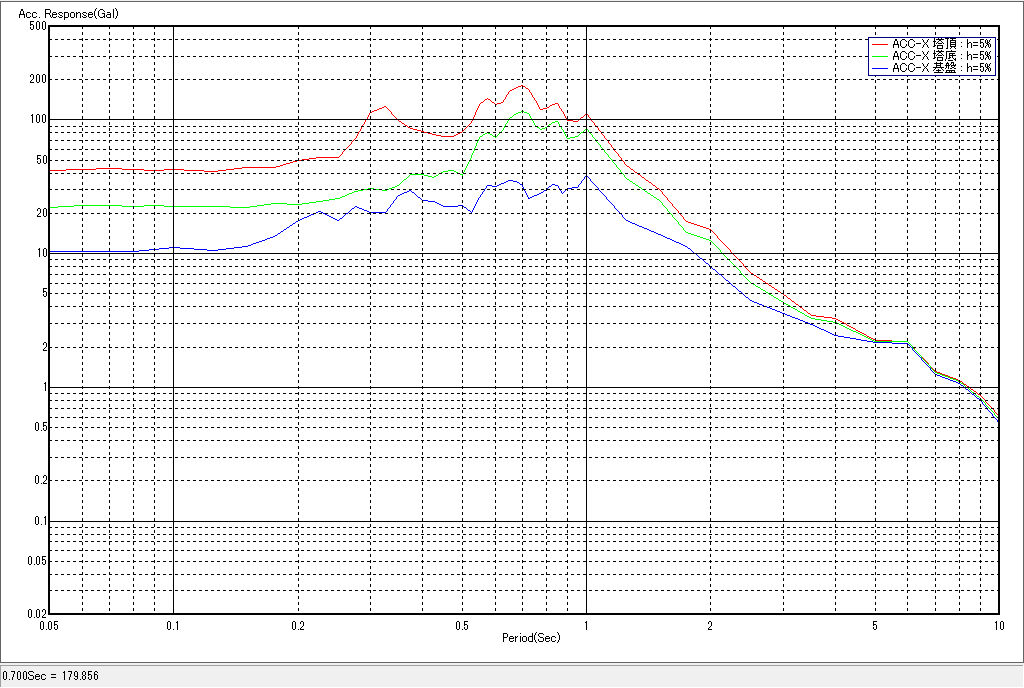
Task: Click the 100 label on the Y axis
Action: coord(38,120)
